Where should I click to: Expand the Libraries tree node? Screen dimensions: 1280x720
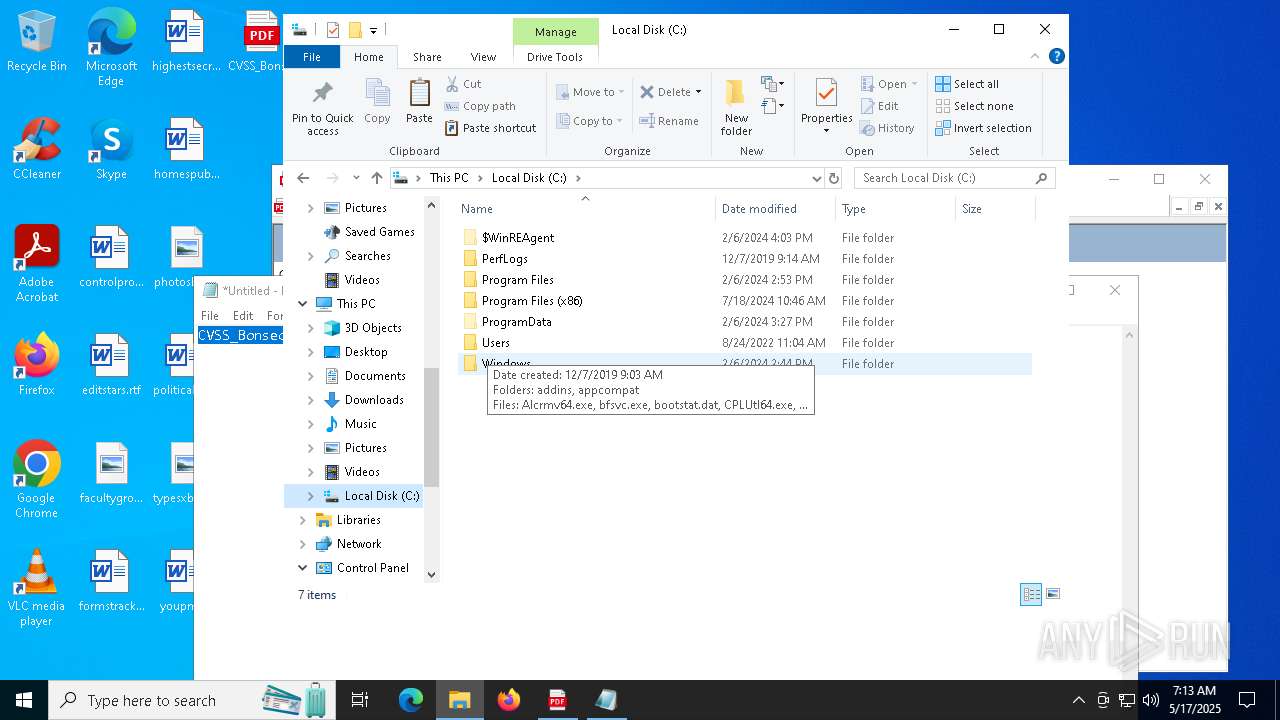(303, 520)
